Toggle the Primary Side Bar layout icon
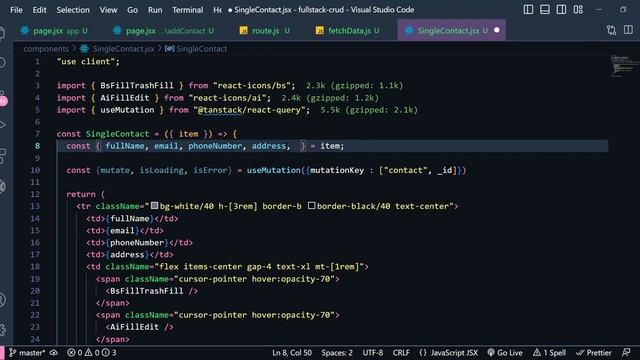640x360 pixels. 528,9
